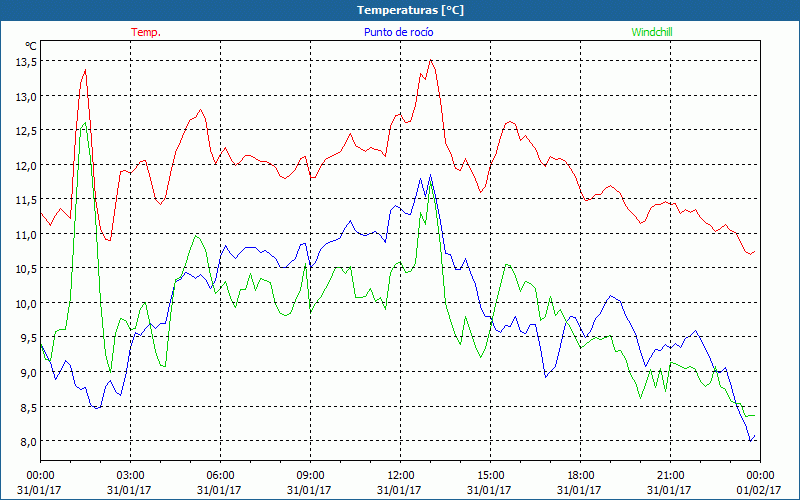The width and height of the screenshot is (800, 500).
Task: Select the red 'Temp.' legend label
Action: click(146, 32)
